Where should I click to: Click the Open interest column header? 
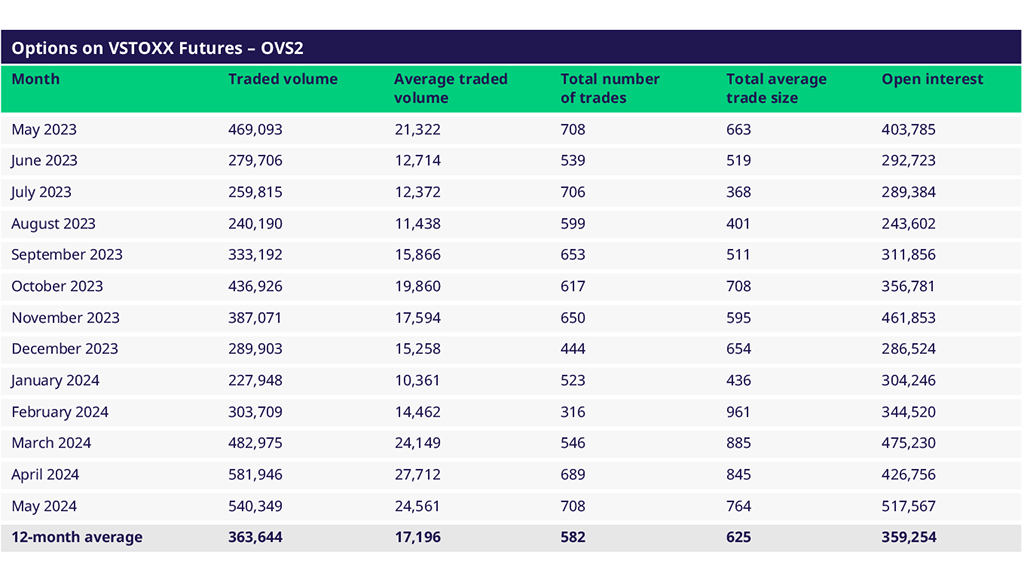[x=932, y=79]
